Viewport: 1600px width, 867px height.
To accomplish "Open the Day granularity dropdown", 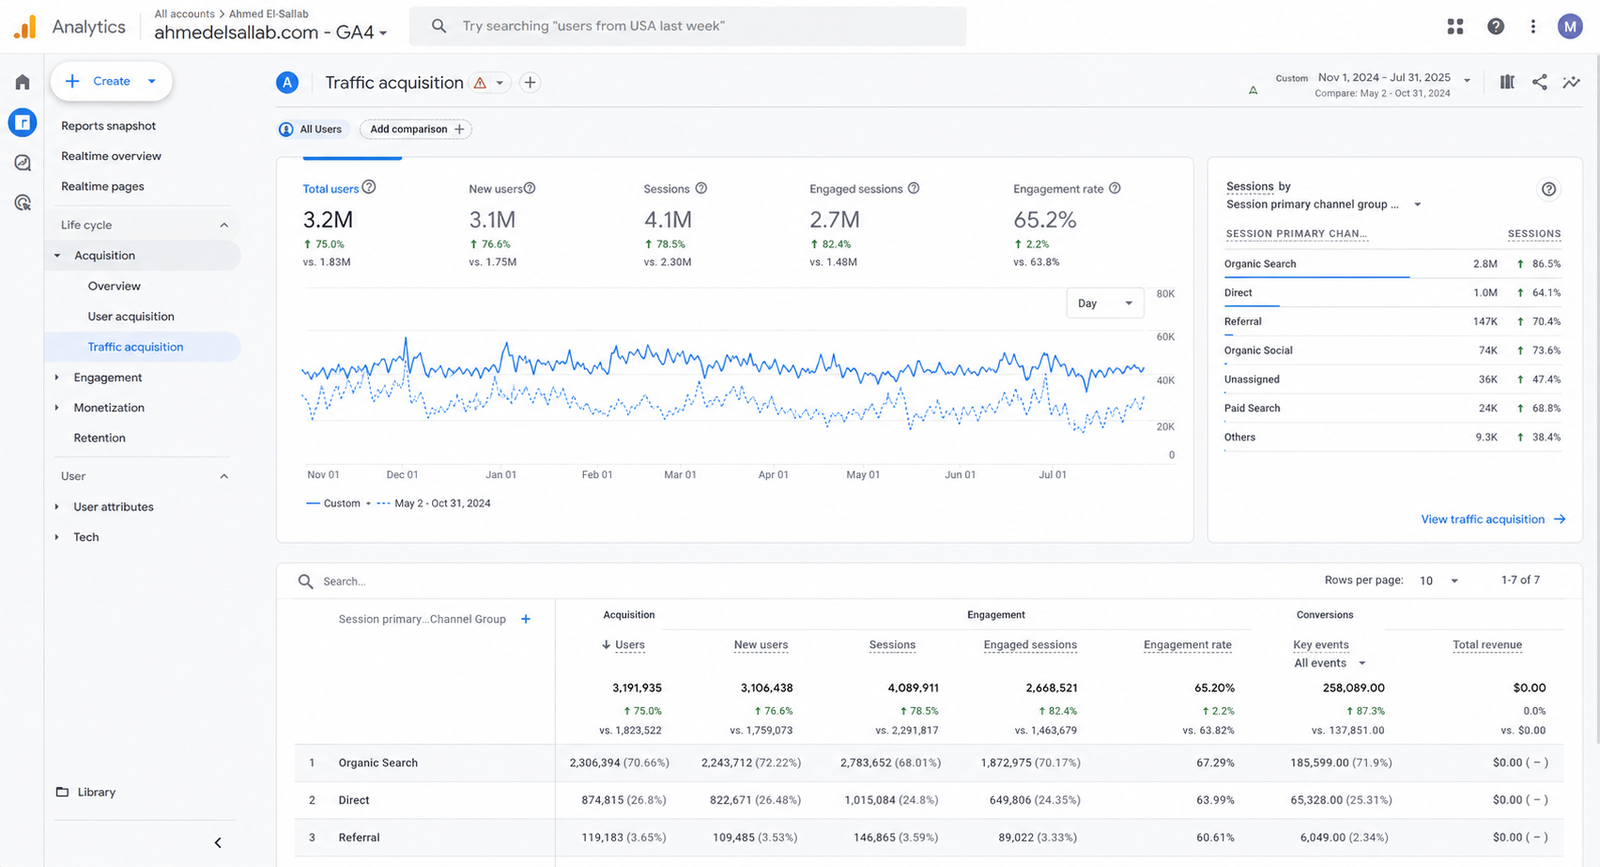I will coord(1105,303).
